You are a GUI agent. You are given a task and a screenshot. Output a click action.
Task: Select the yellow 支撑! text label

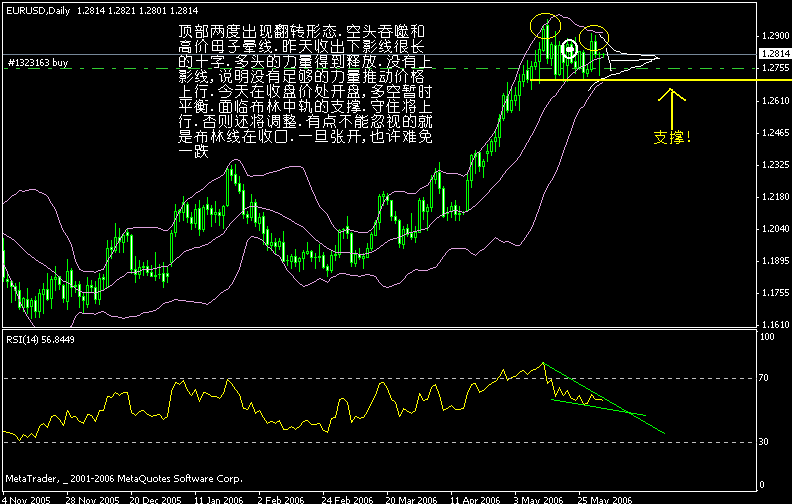click(672, 137)
